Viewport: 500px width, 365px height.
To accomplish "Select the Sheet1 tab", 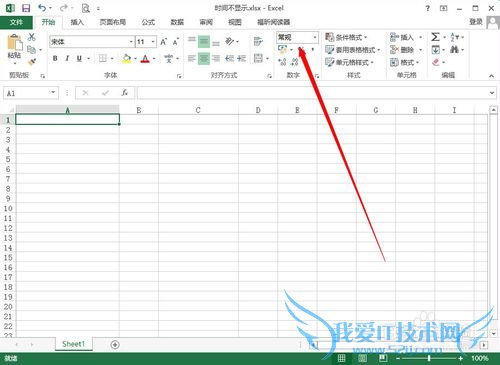I will (74, 344).
